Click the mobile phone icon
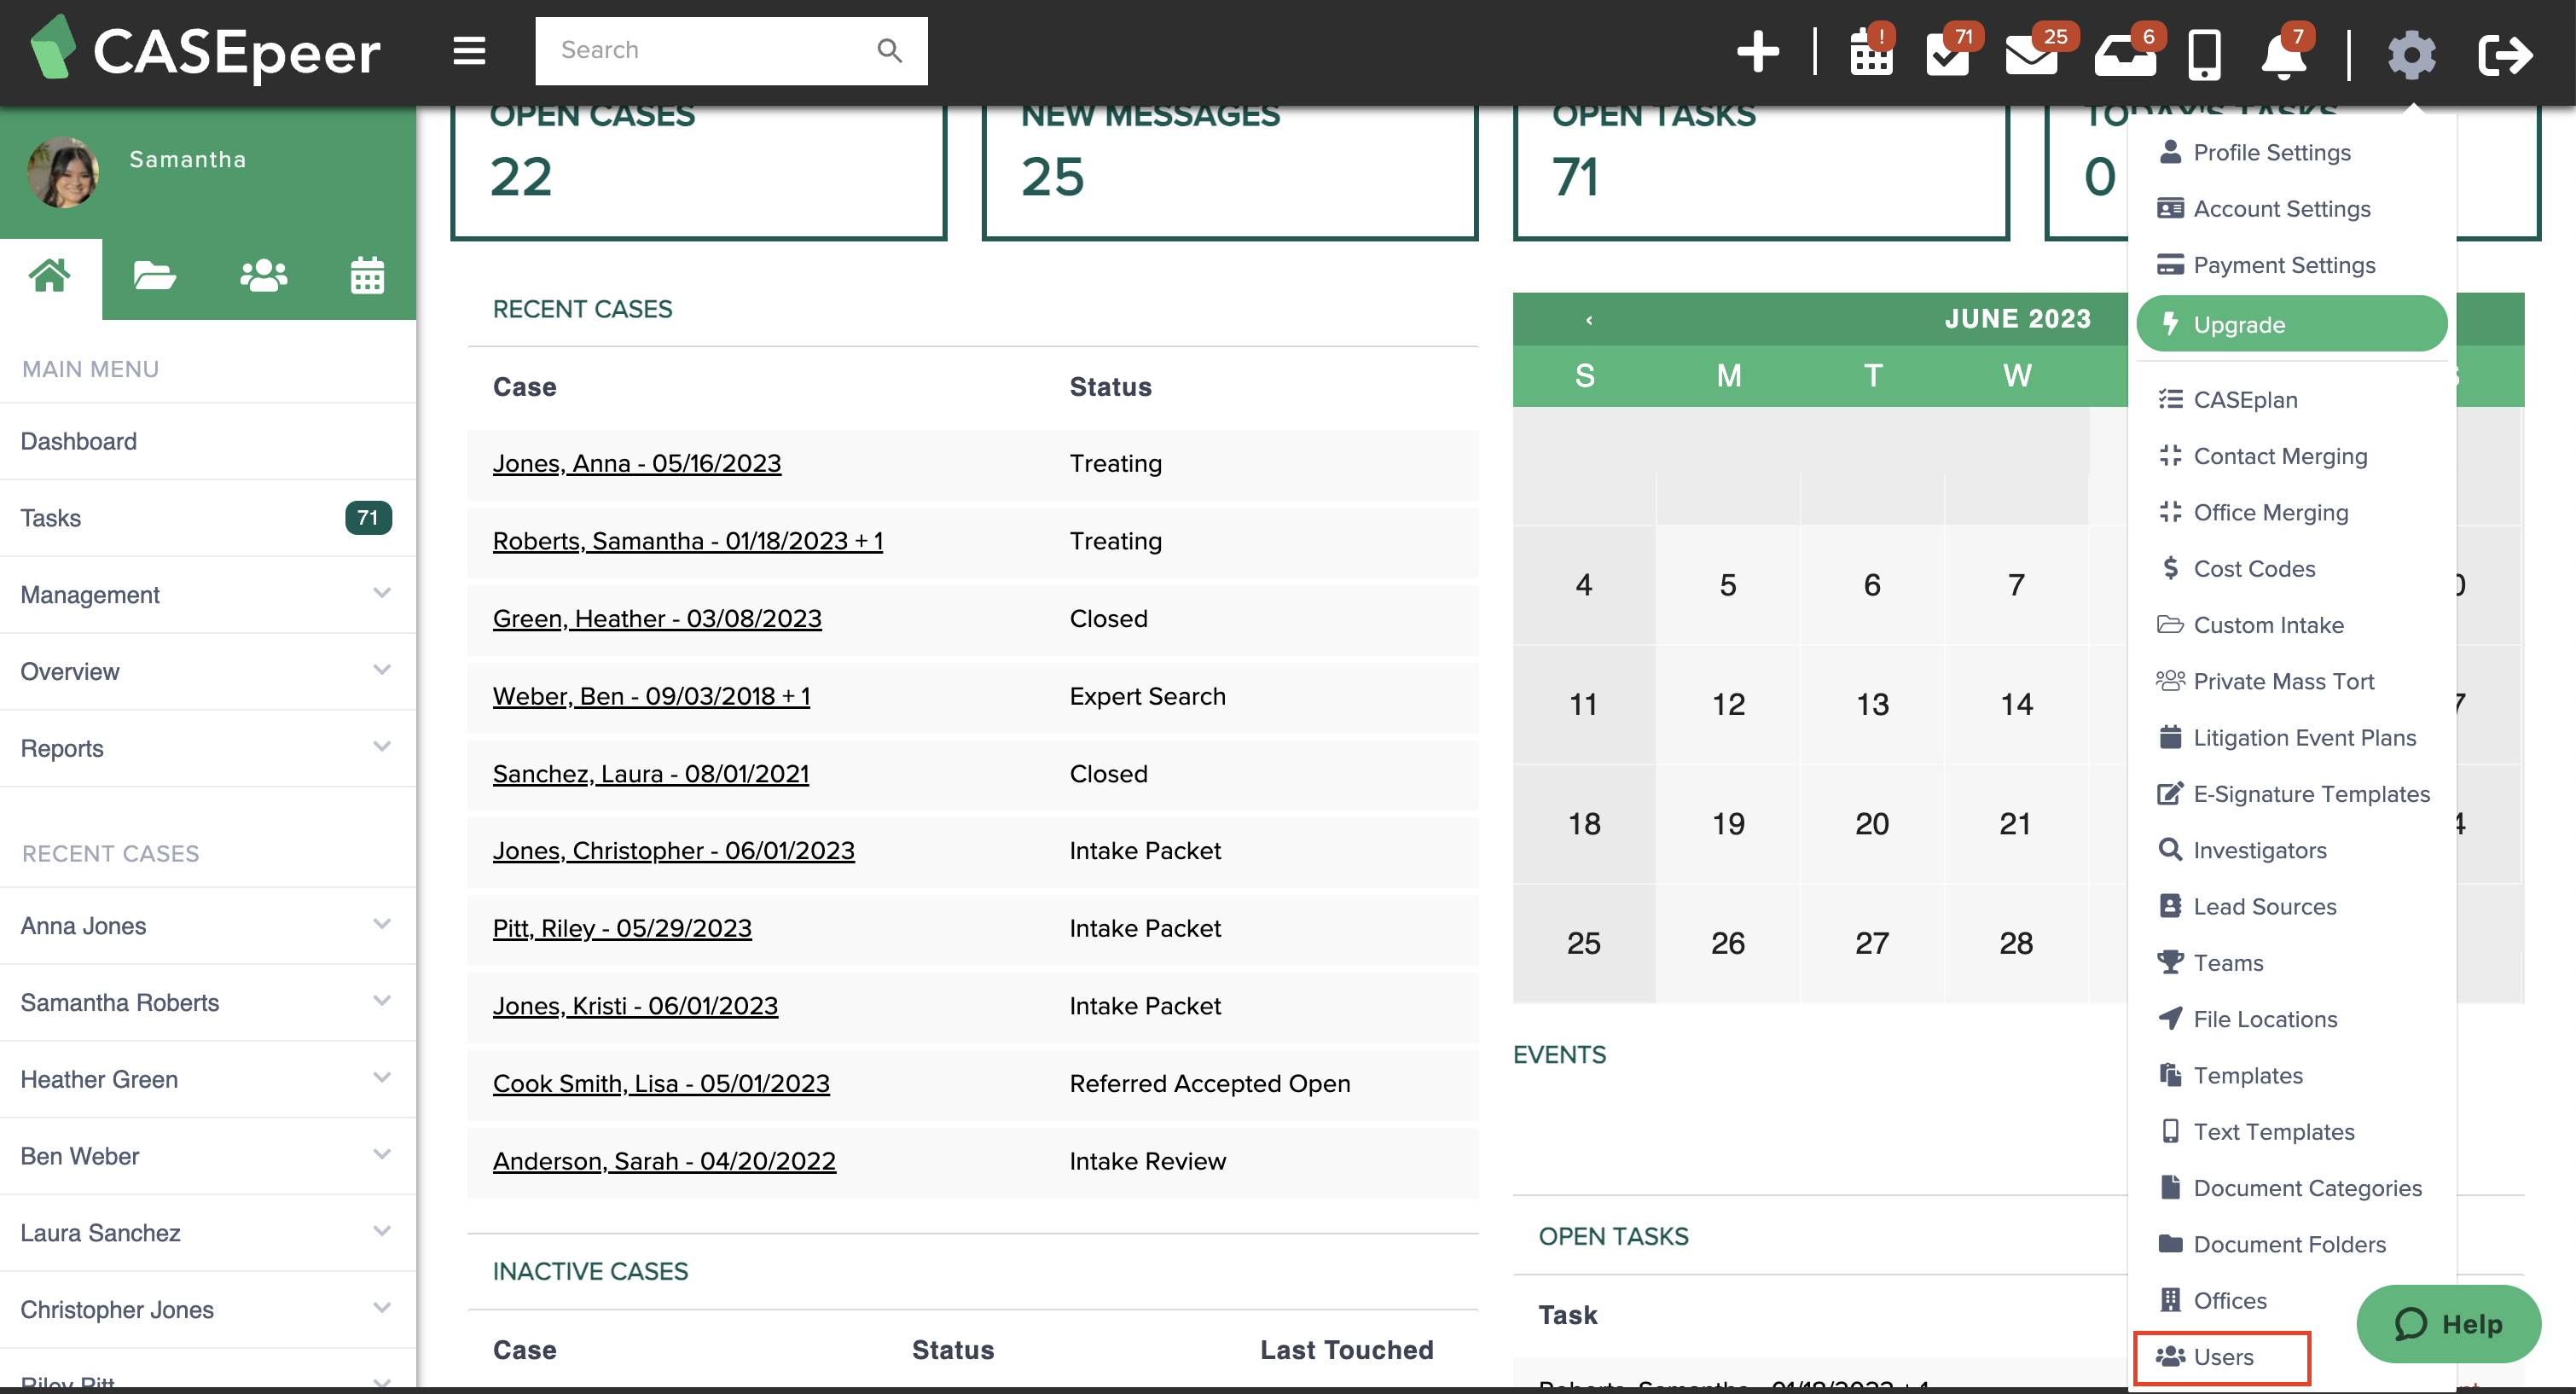This screenshot has height=1394, width=2576. click(x=2204, y=54)
